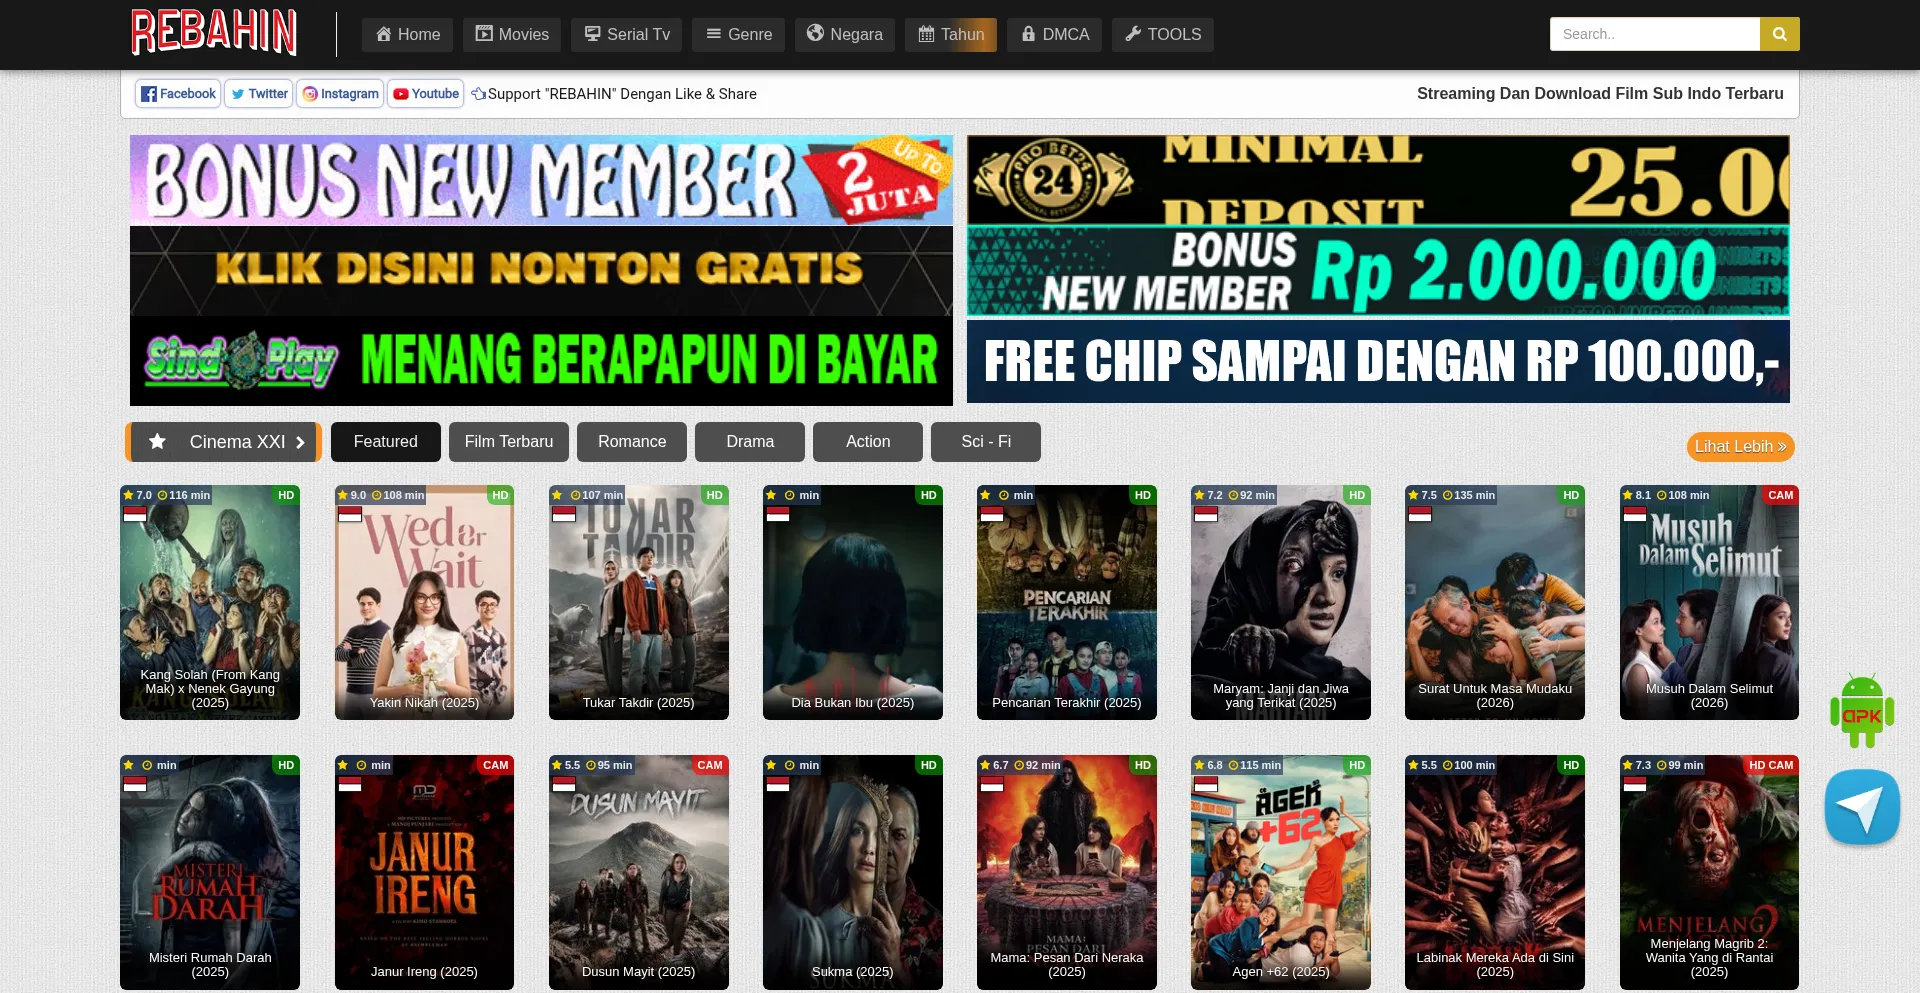Screen dimensions: 1920x993
Task: Open the TOOLS menu
Action: [x=1163, y=34]
